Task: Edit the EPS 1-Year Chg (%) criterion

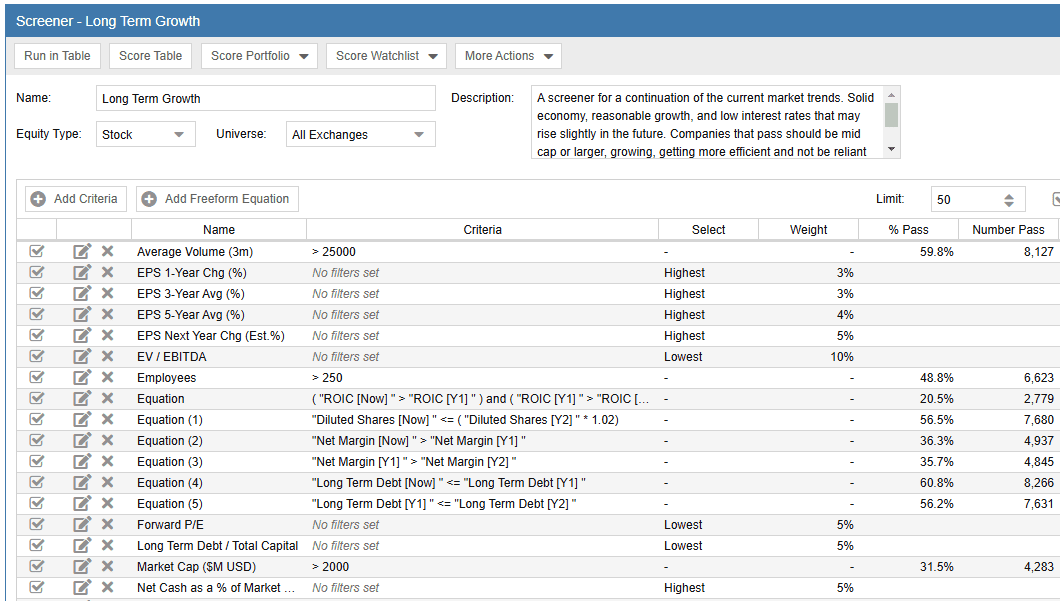Action: click(82, 272)
